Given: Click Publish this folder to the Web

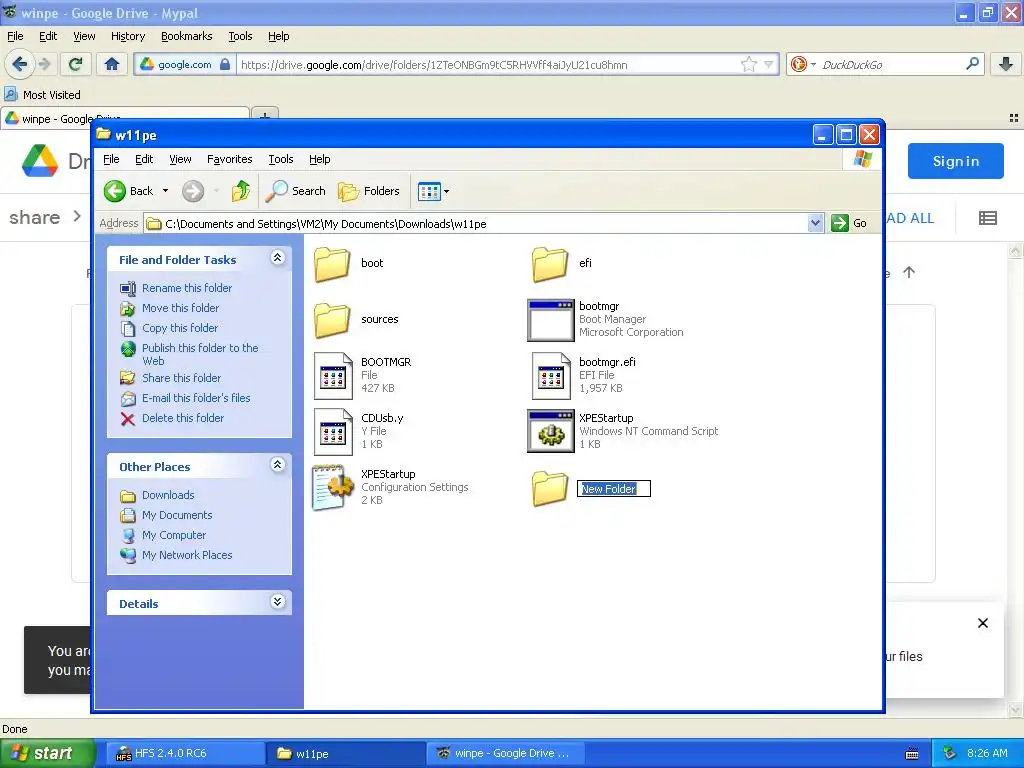Looking at the screenshot, I should (200, 355).
